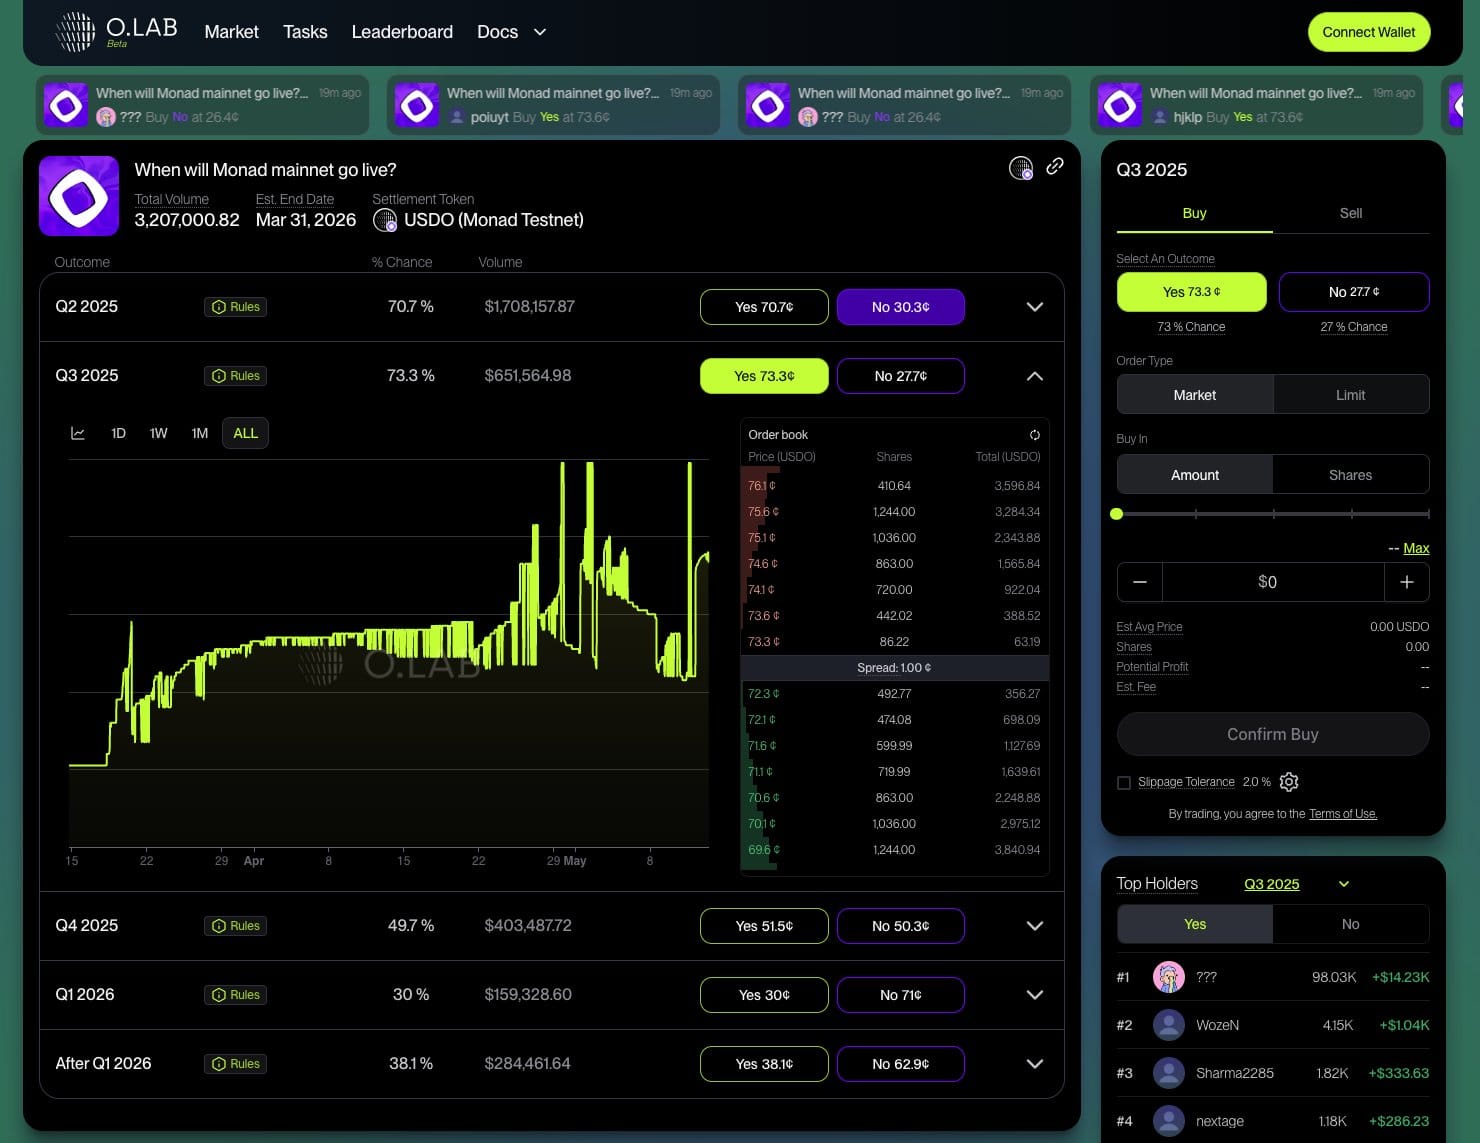
Task: Click No 30.3¢ for Q2 2025
Action: point(901,307)
